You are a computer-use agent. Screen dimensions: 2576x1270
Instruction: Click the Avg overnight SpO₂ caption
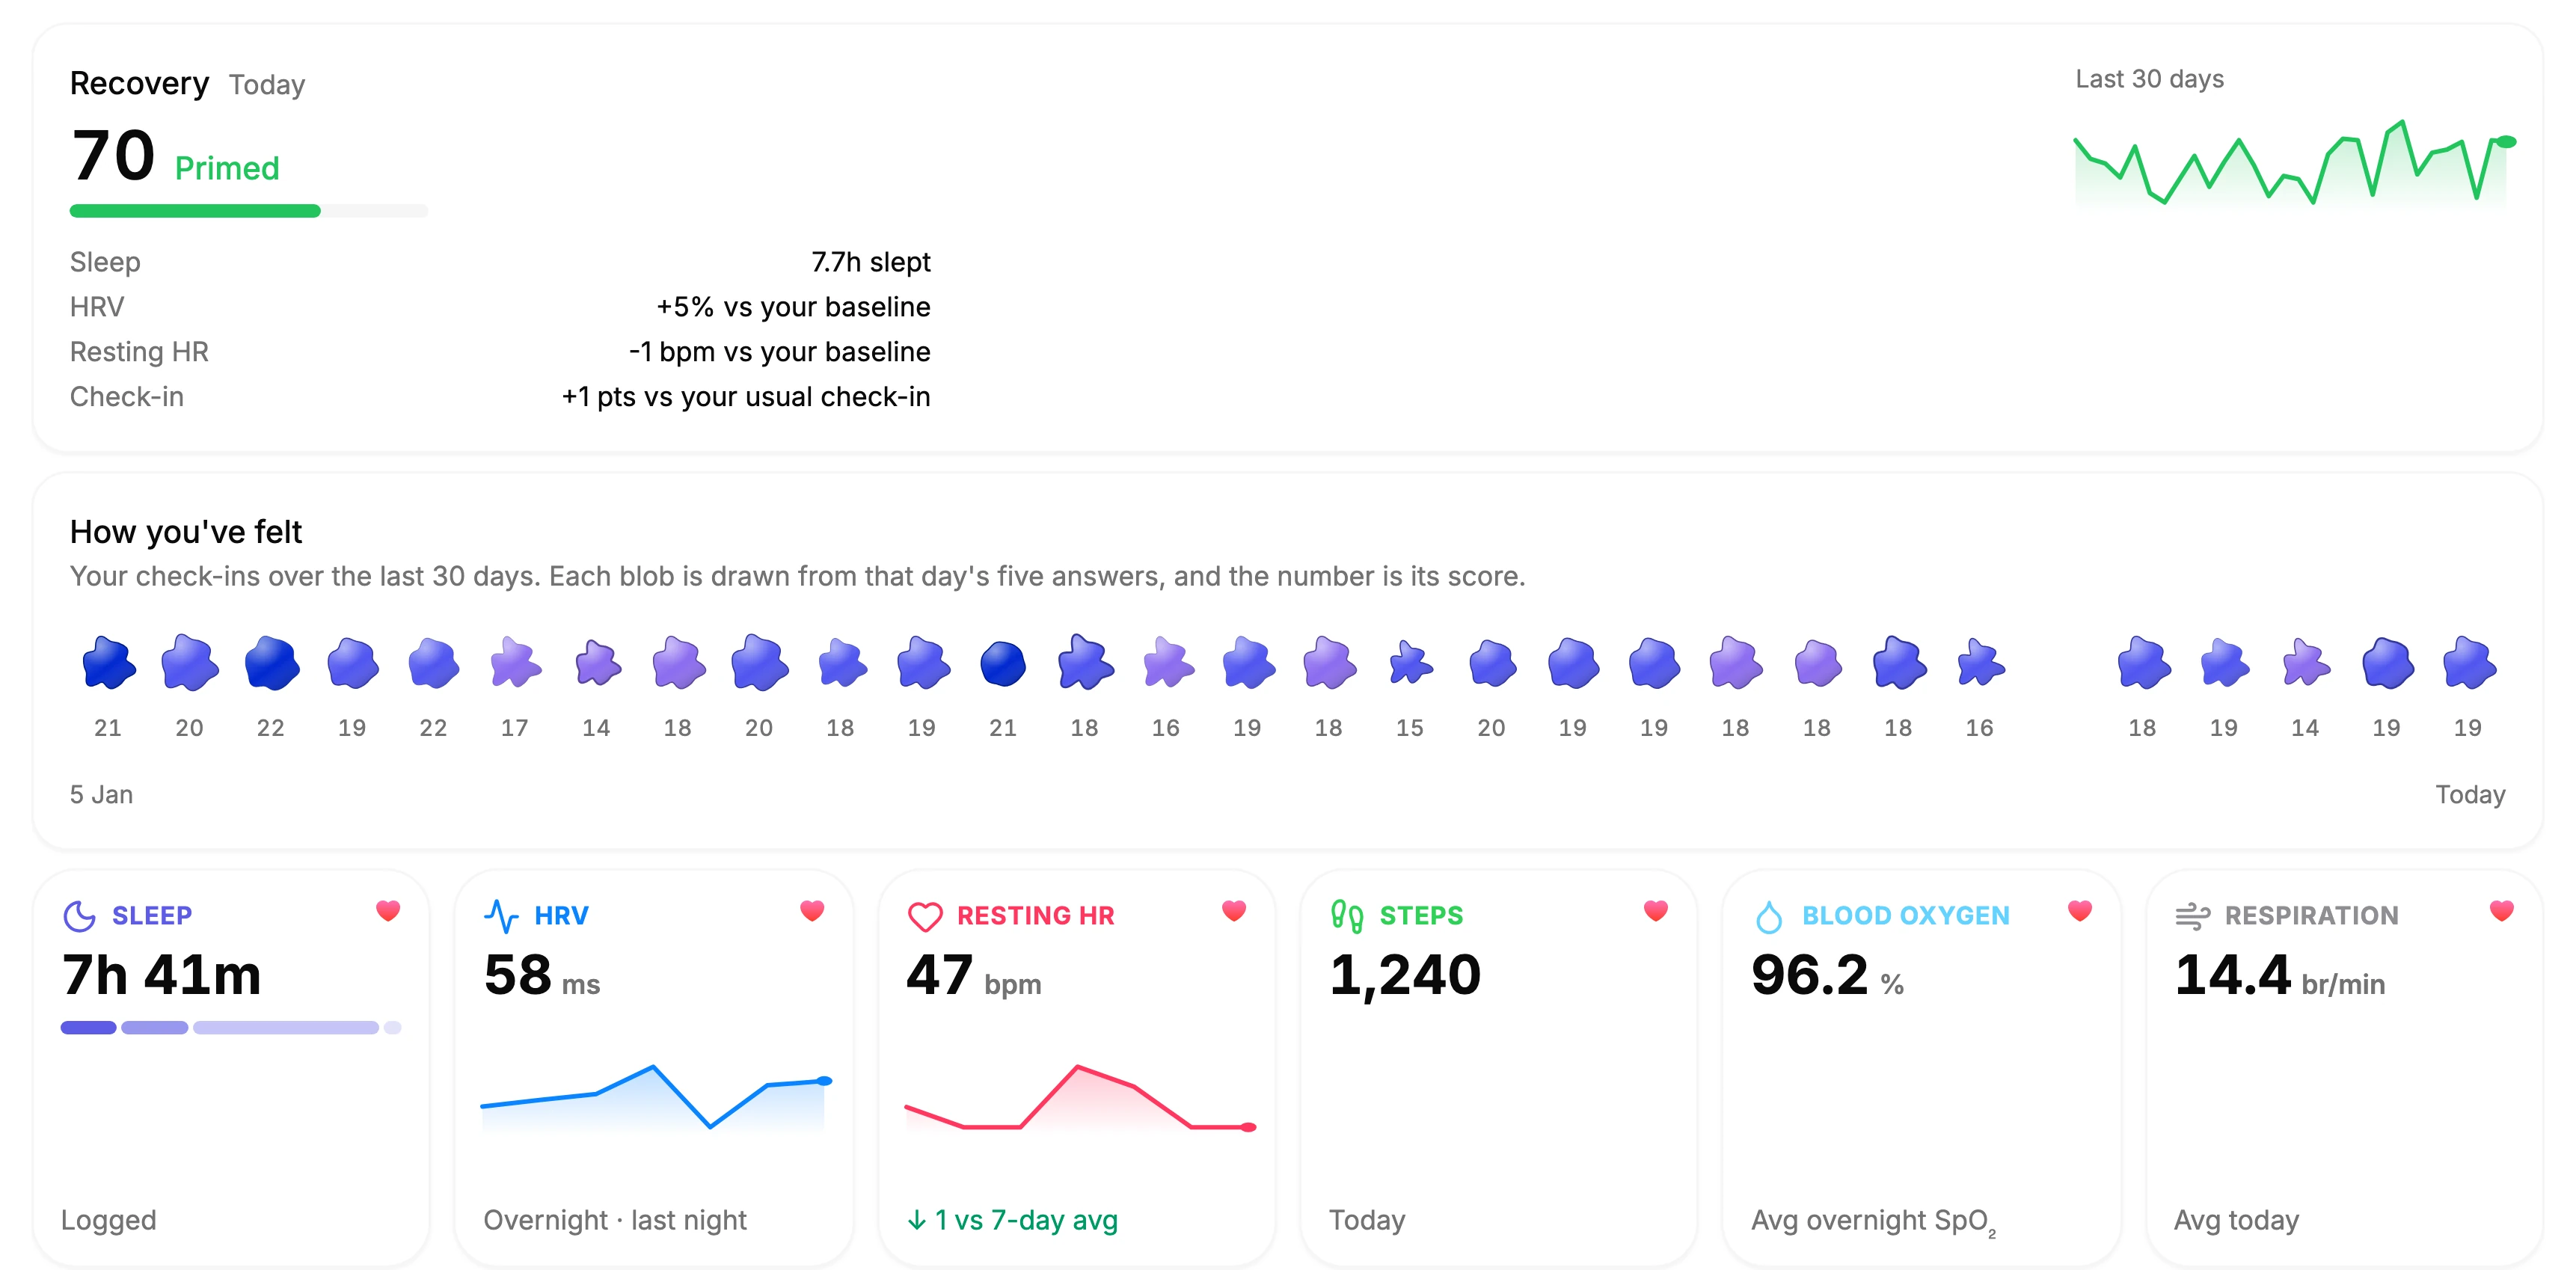[x=1874, y=1222]
